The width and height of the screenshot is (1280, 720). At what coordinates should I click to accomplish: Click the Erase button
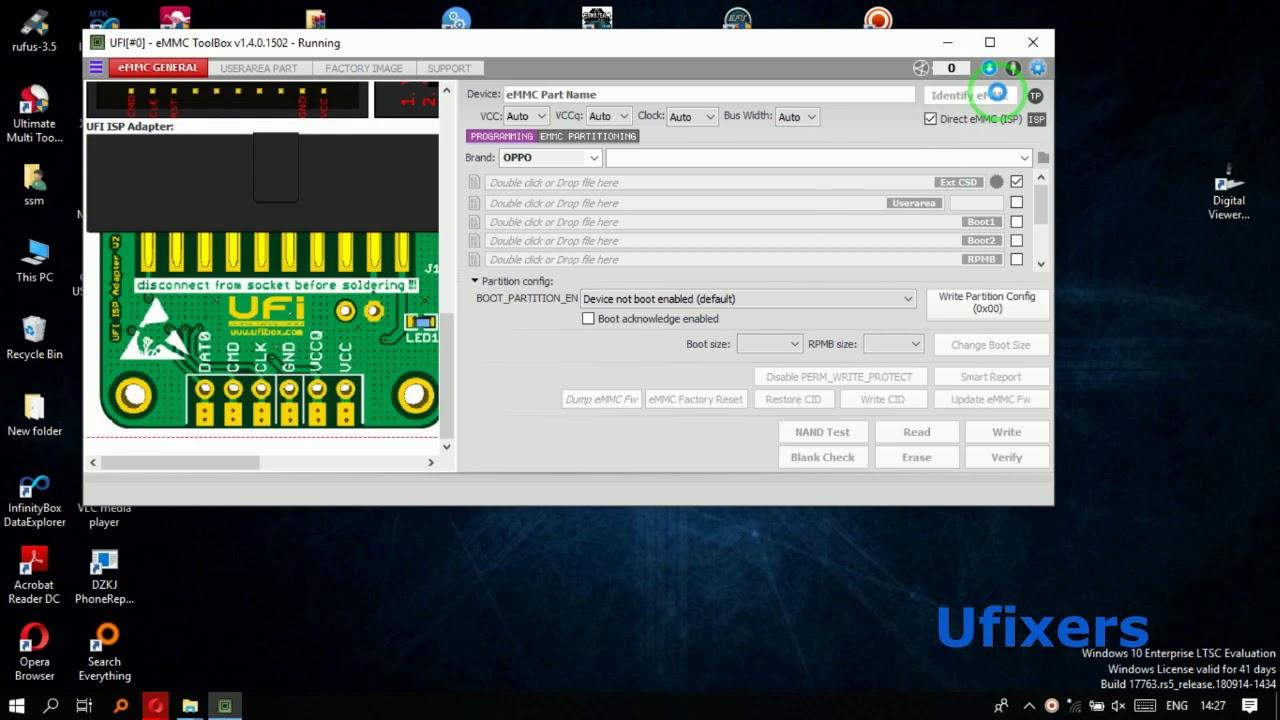(x=916, y=457)
